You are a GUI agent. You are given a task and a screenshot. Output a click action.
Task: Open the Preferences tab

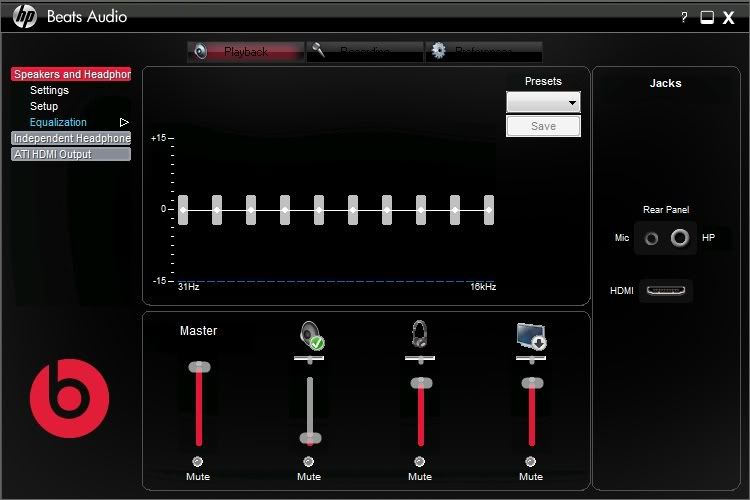(x=484, y=52)
